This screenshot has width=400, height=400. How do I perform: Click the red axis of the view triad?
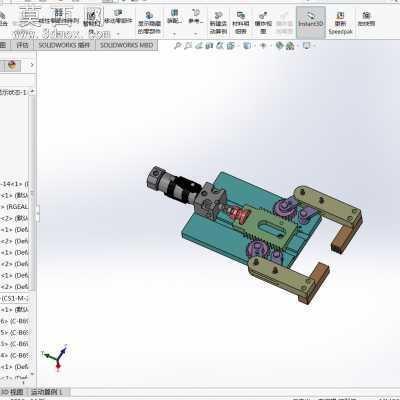(x=58, y=366)
